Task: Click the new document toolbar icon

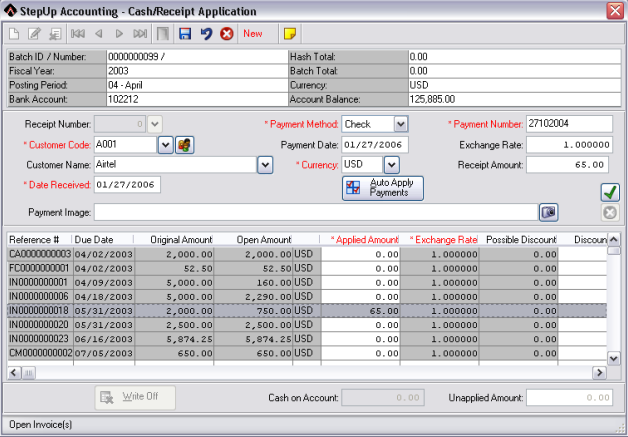Action: [14, 34]
